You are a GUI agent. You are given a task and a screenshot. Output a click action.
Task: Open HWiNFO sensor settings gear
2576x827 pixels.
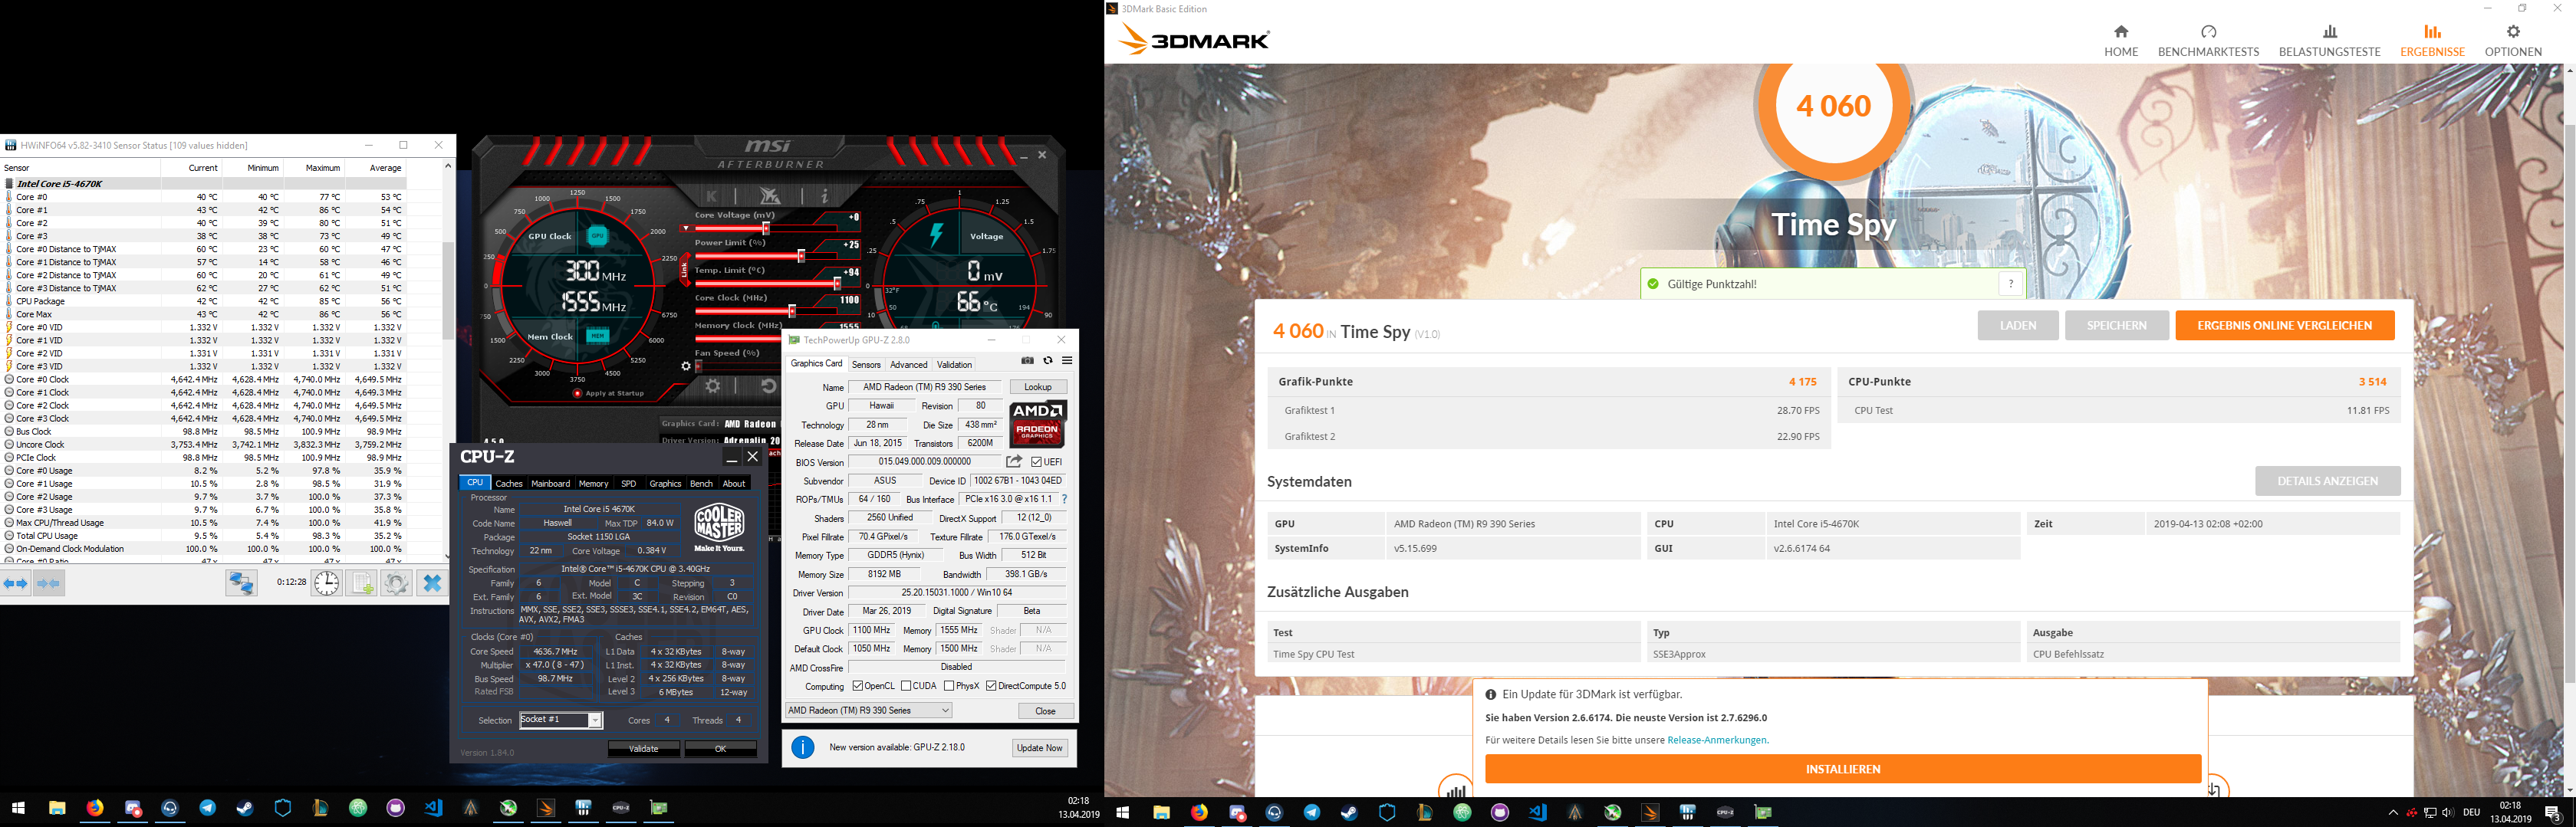point(397,584)
